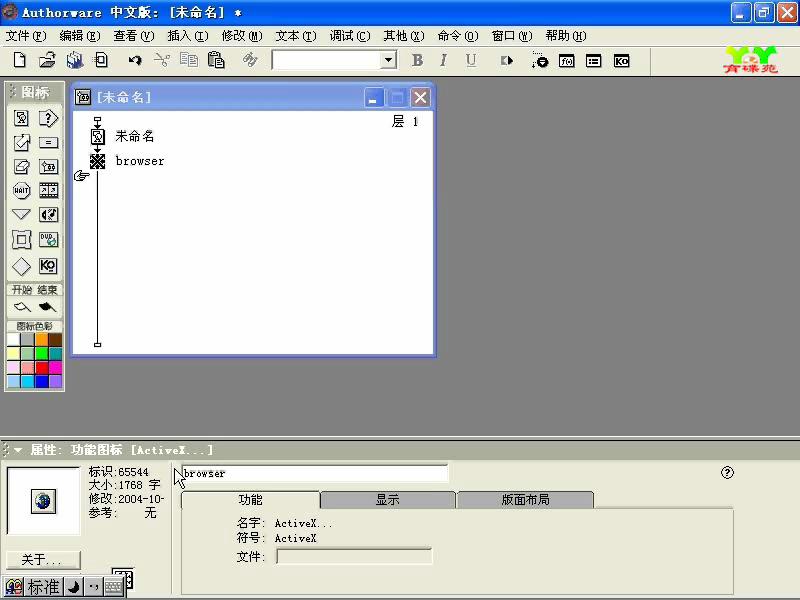Click the 关于... button
The image size is (800, 600).
(43, 560)
